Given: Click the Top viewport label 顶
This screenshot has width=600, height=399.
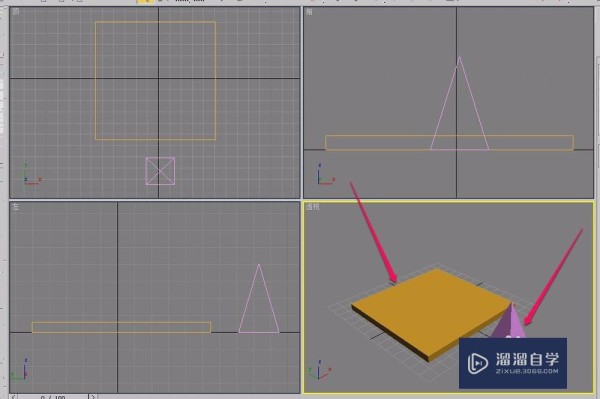Looking at the screenshot, I should click(16, 11).
